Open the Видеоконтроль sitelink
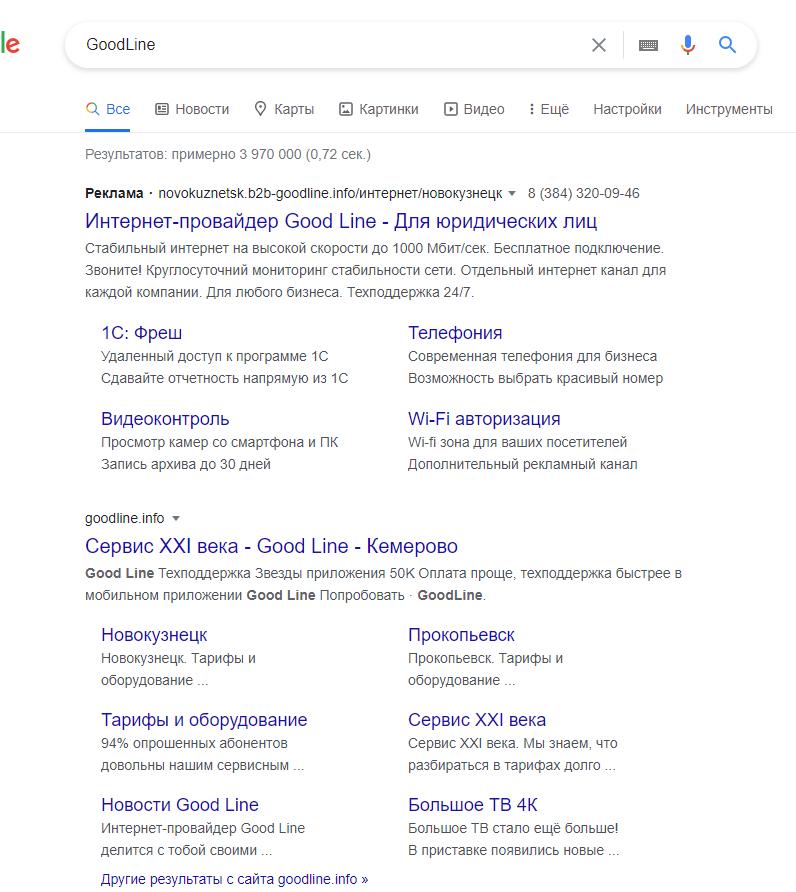Image resolution: width=796 pixels, height=892 pixels. pyautogui.click(x=165, y=419)
